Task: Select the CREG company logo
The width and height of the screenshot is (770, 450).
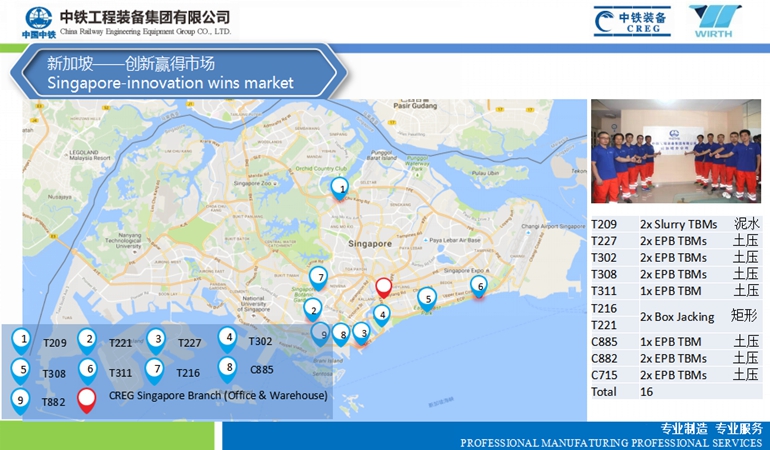Action: 632,22
